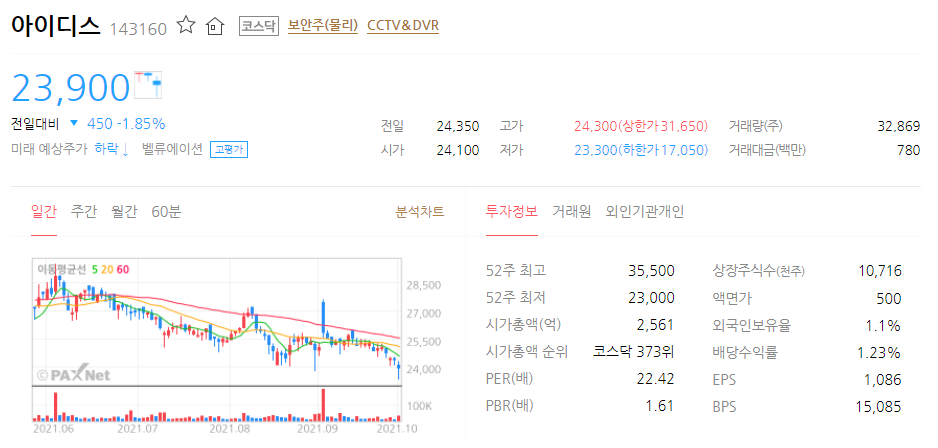Click the 60-day moving average legend
Viewport: 938px width, 448px height.
point(123,269)
